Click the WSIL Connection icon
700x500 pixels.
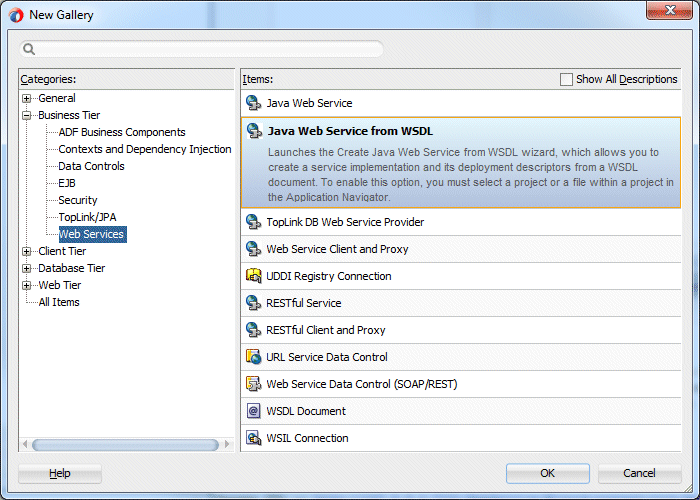point(254,438)
